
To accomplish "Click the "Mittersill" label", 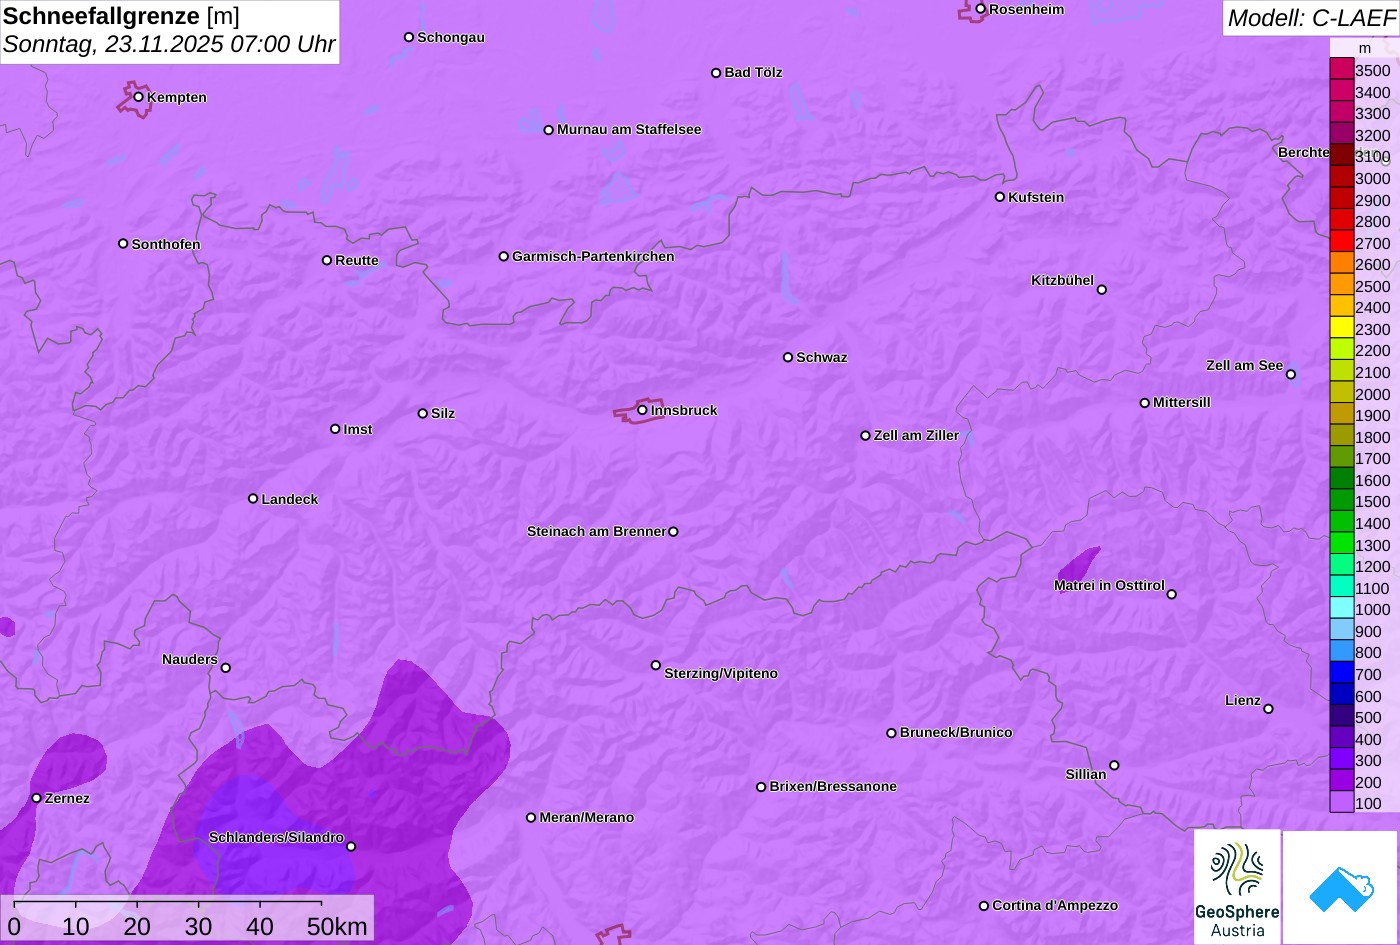I will click(x=1181, y=403).
